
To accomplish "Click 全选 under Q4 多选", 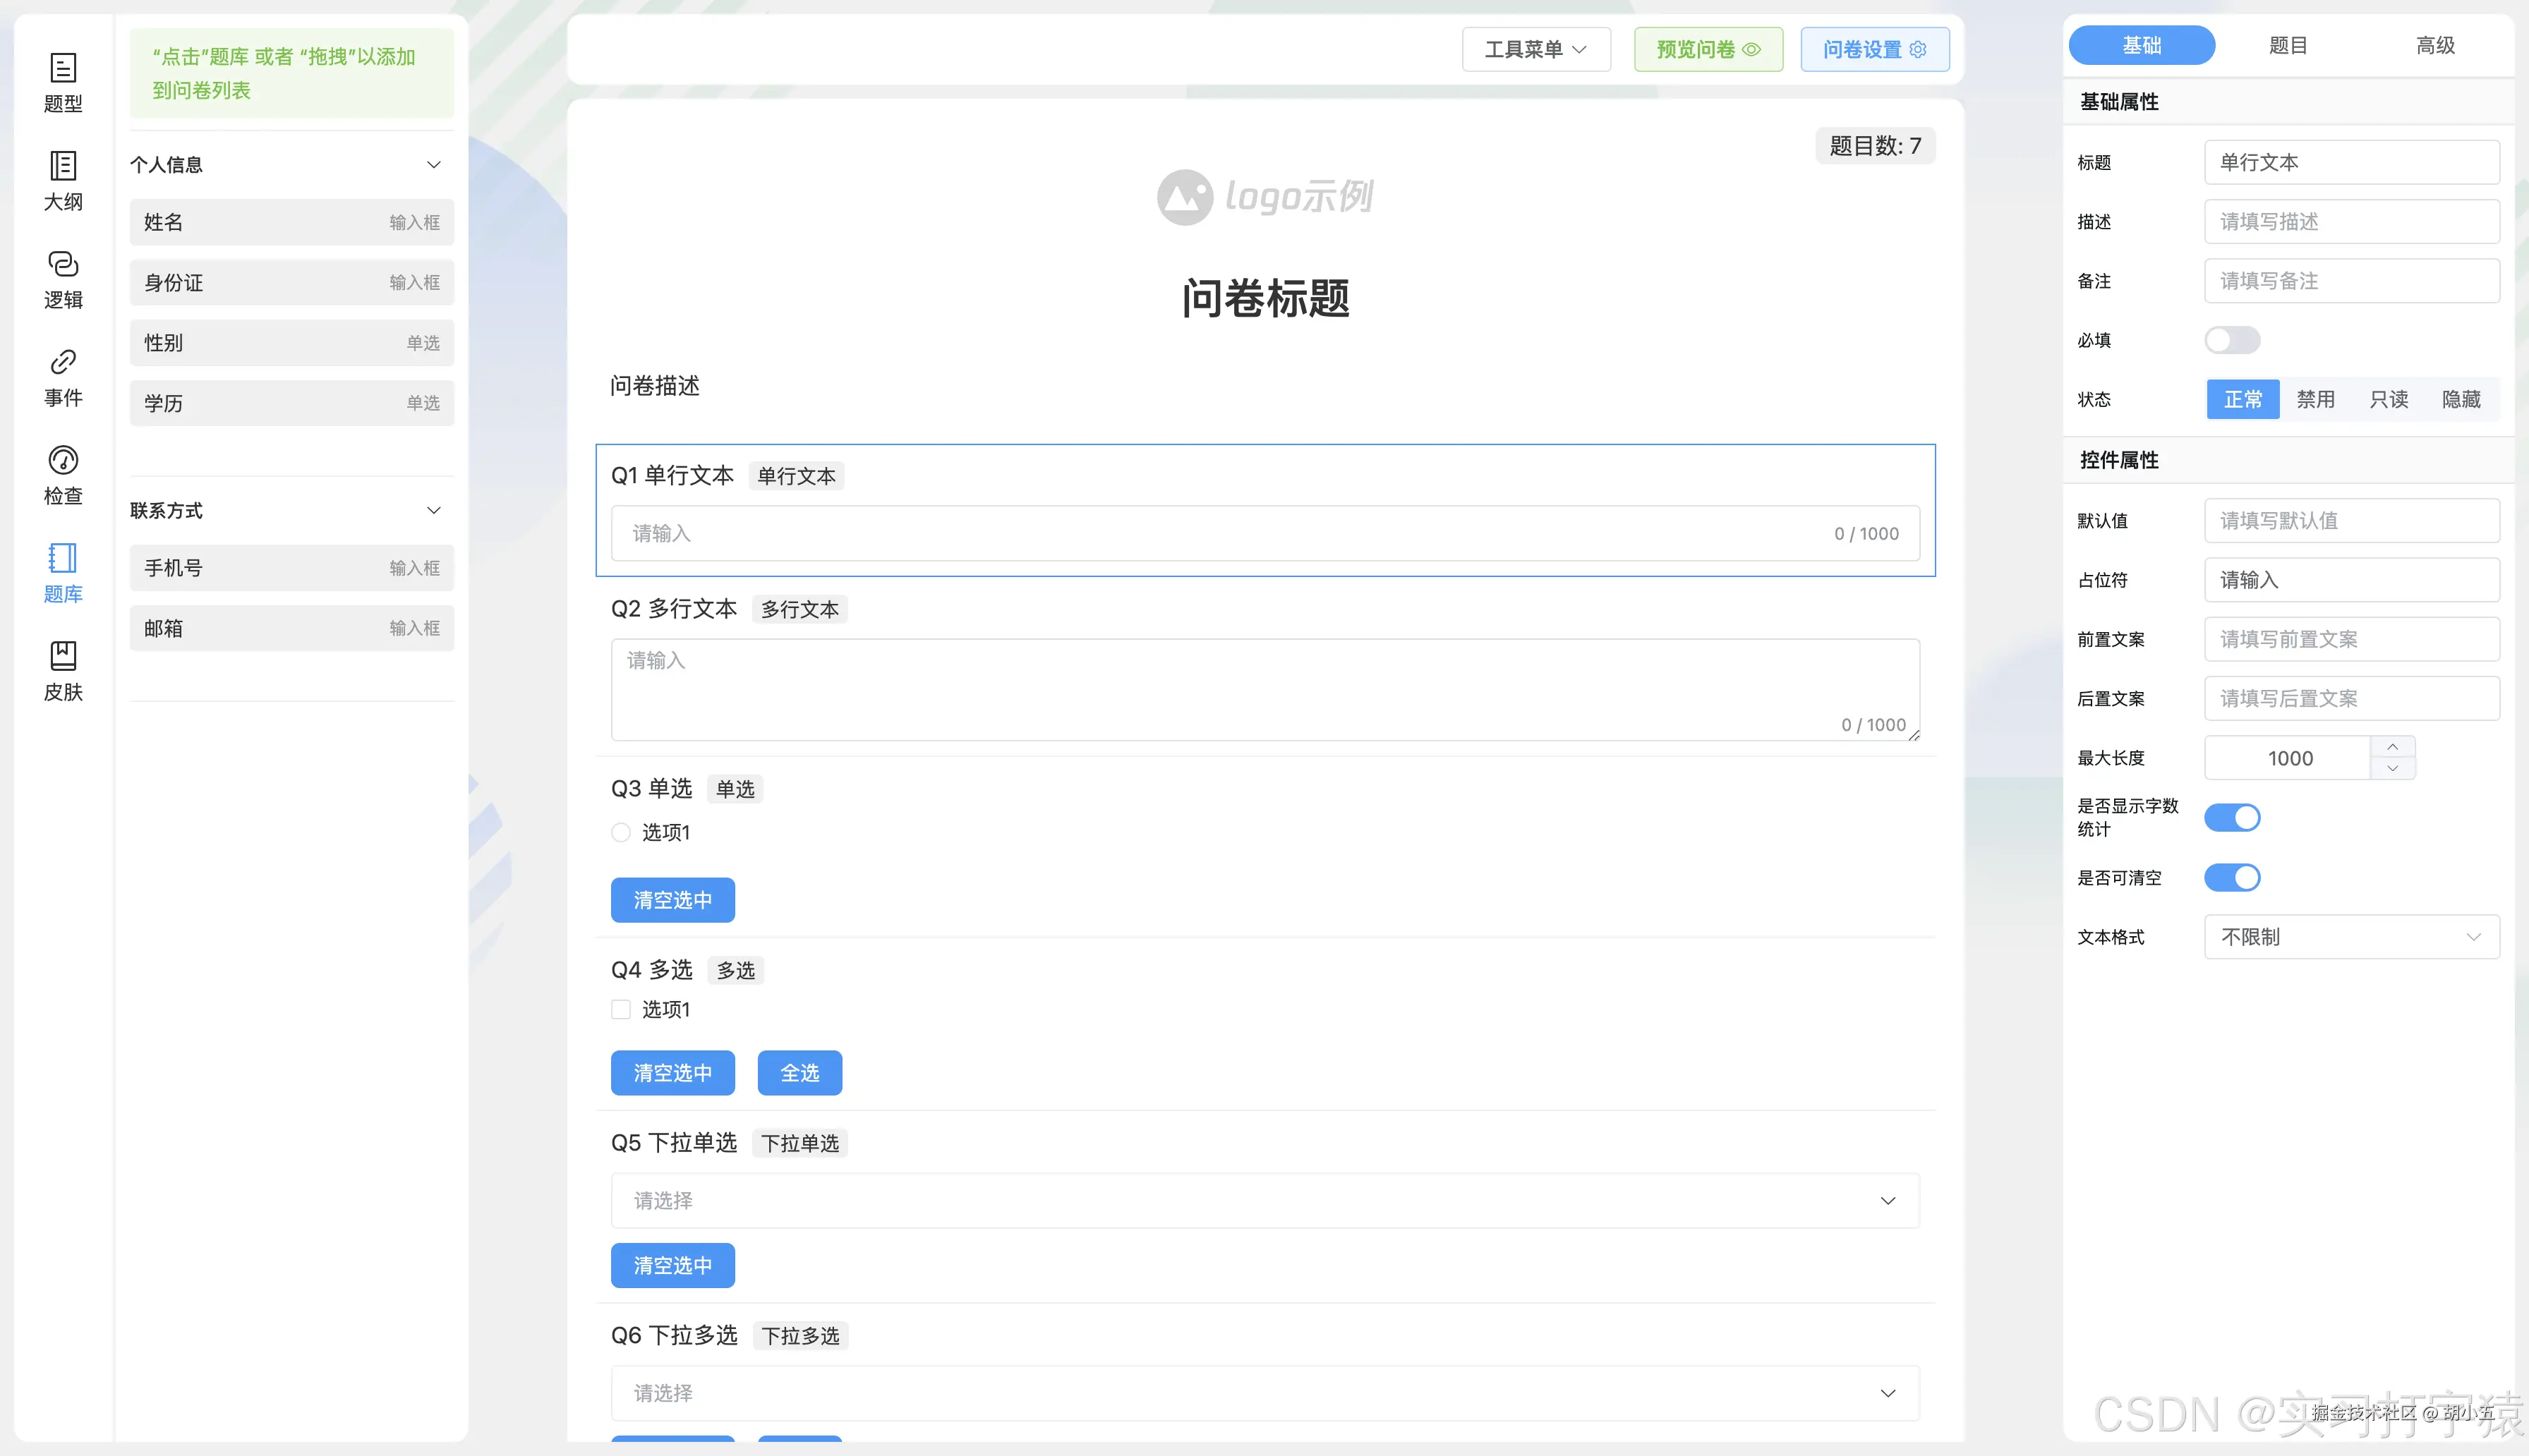I will pos(799,1072).
